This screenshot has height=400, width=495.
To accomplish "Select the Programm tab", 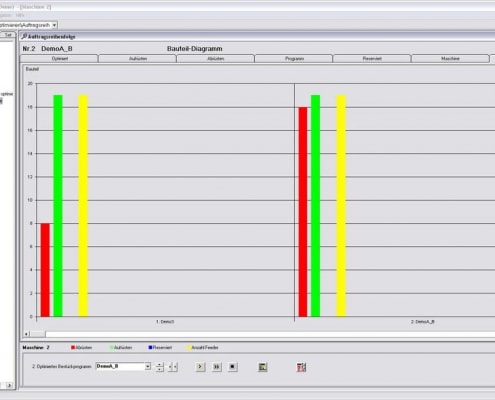I will (x=294, y=59).
